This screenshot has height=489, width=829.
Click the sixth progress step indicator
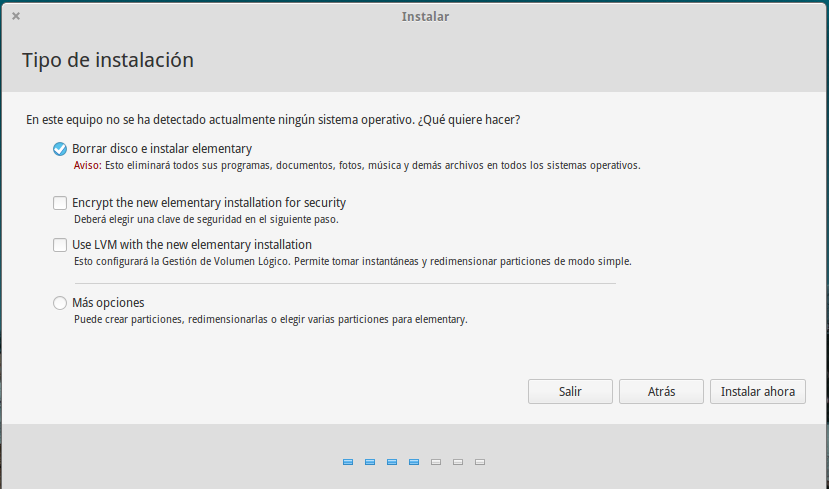[x=458, y=462]
